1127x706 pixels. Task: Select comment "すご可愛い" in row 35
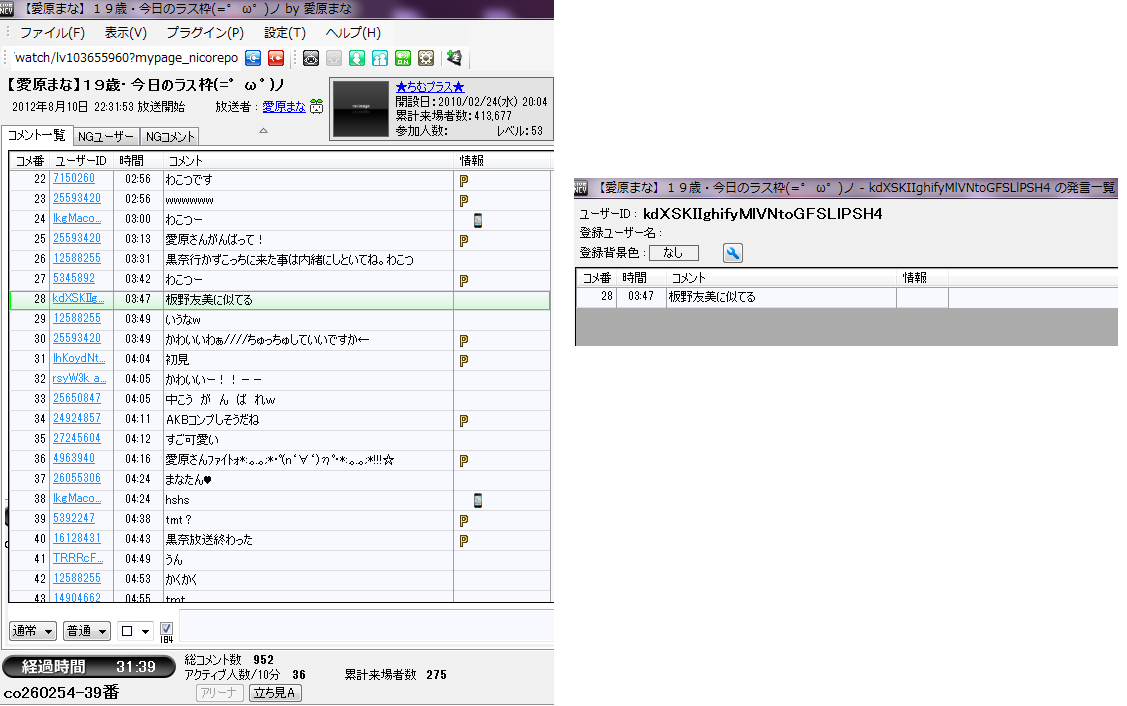pyautogui.click(x=192, y=440)
